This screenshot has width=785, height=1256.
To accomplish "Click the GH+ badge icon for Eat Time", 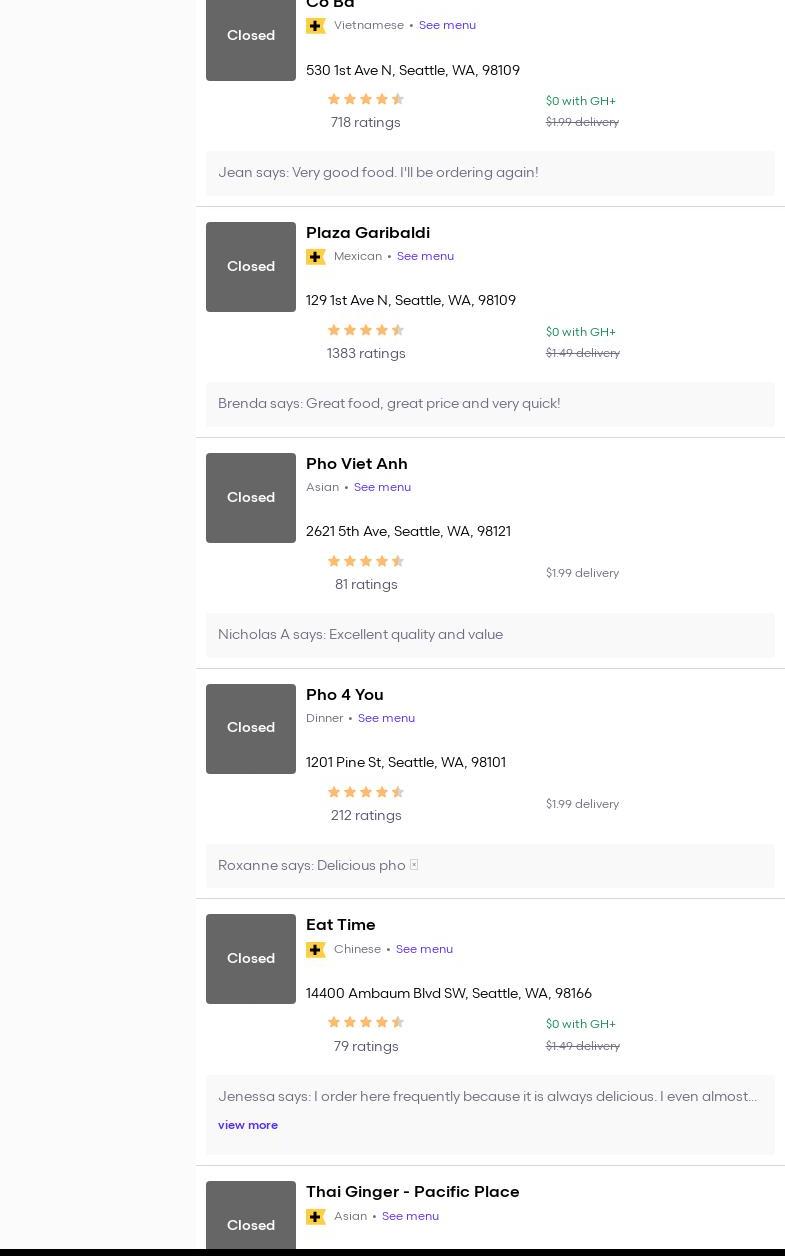I will (316, 950).
